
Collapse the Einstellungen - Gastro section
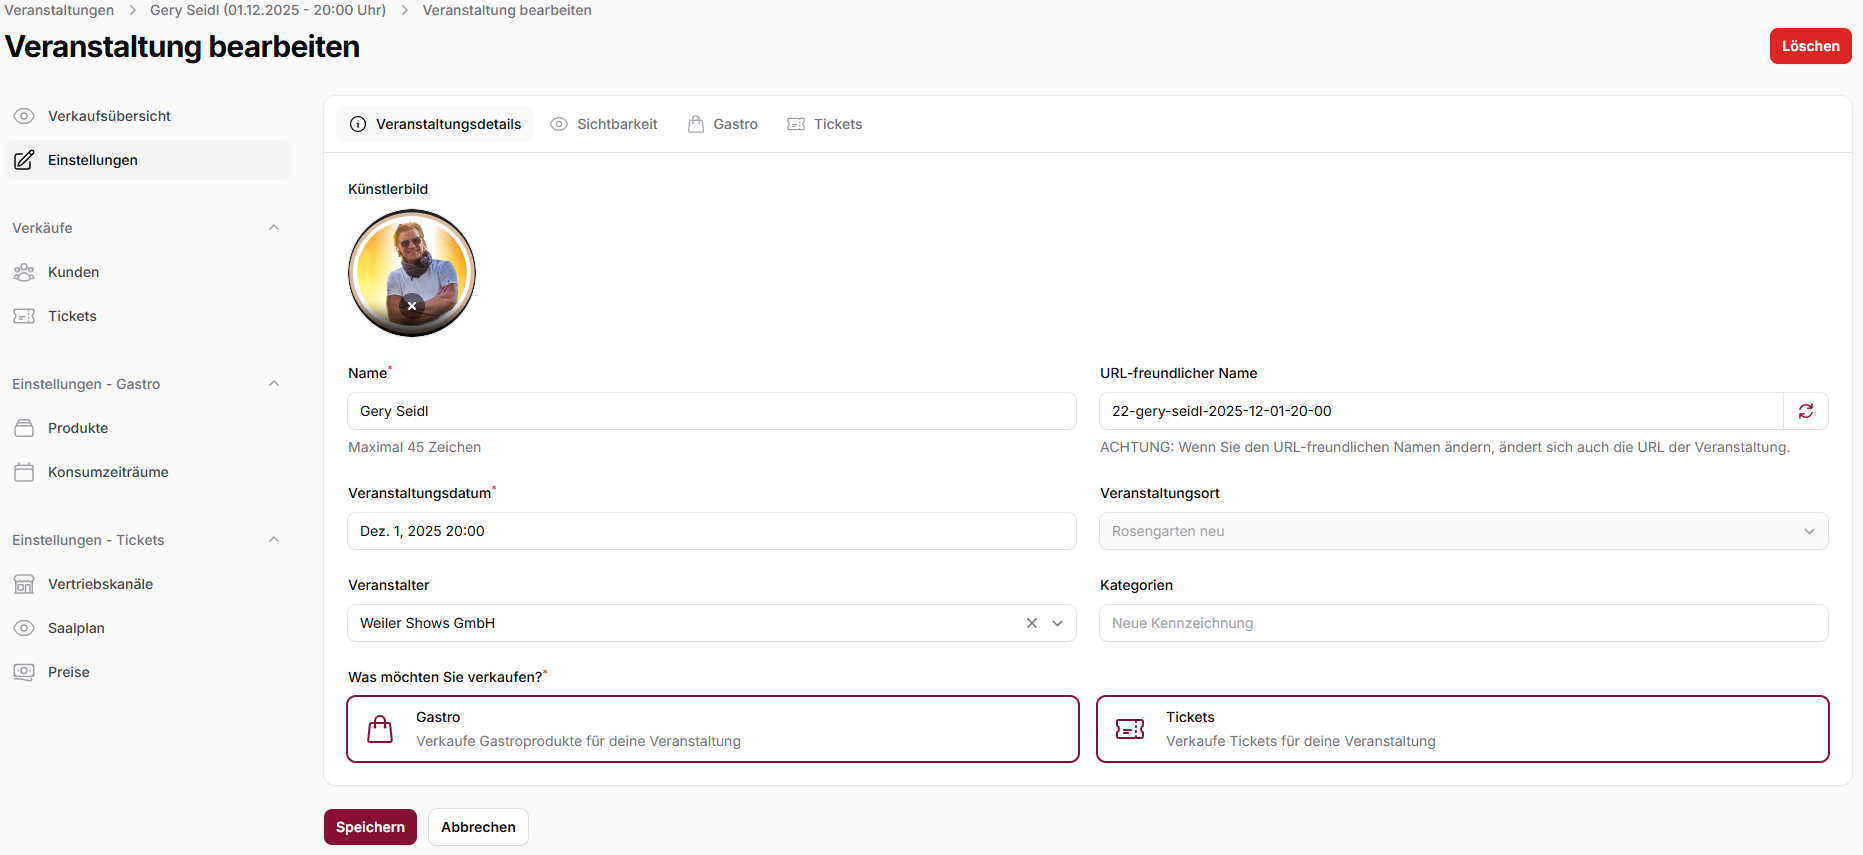274,384
